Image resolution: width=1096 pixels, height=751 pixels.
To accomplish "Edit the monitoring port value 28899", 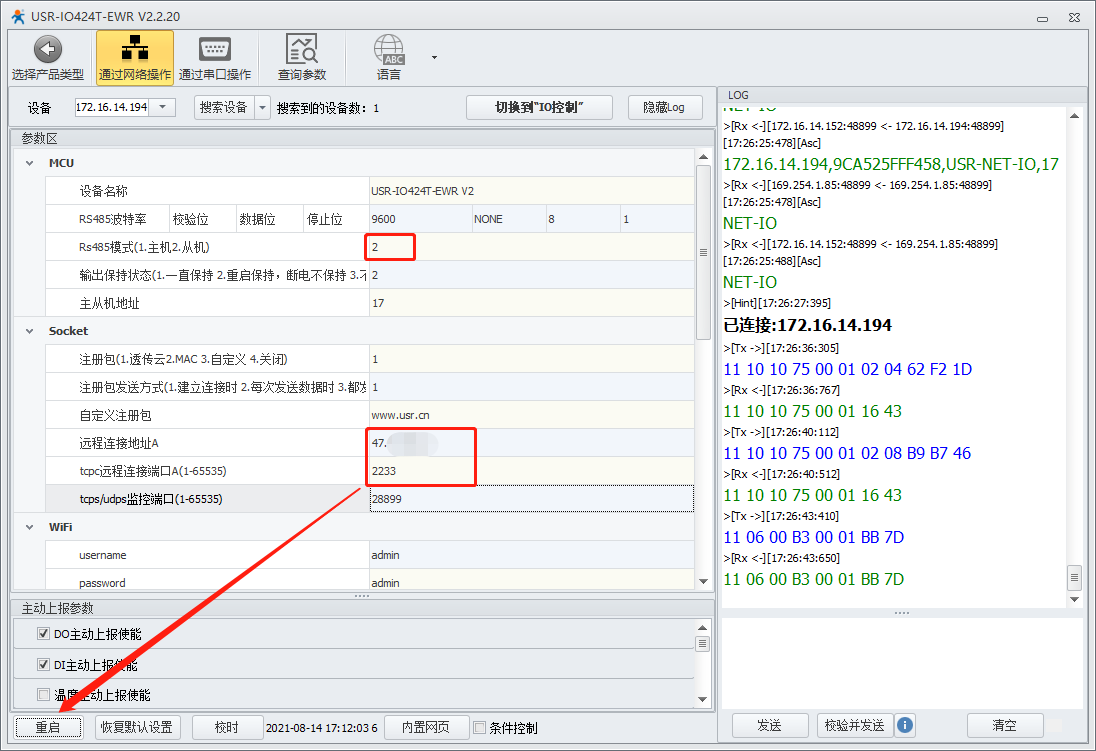I will pyautogui.click(x=531, y=499).
